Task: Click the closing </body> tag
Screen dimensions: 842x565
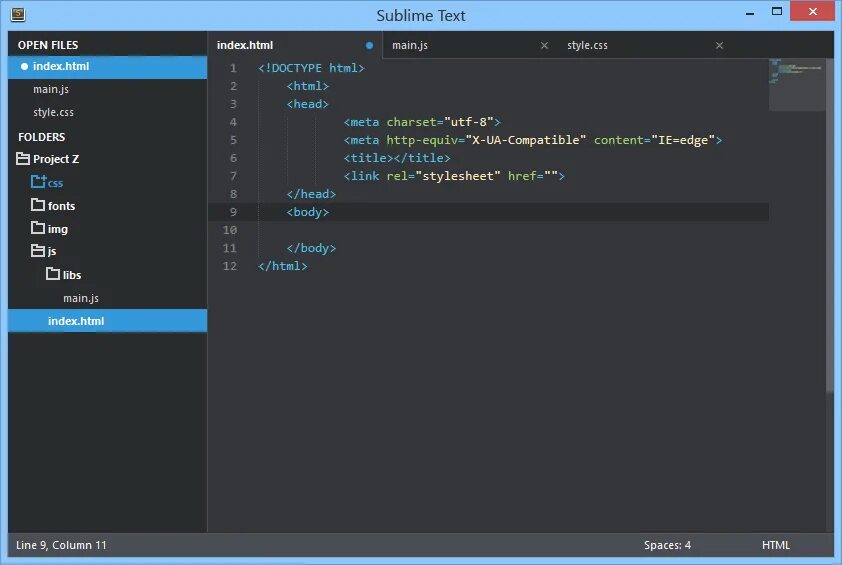Action: pos(311,248)
